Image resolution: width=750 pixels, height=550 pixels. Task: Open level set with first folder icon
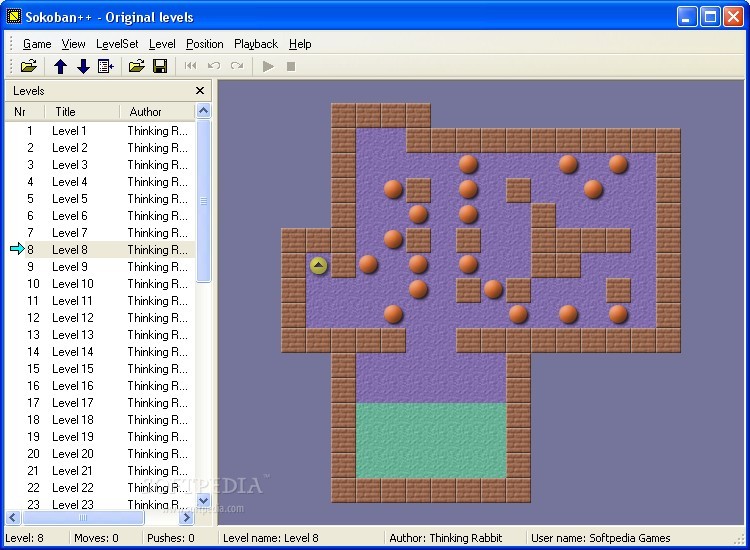coord(29,66)
